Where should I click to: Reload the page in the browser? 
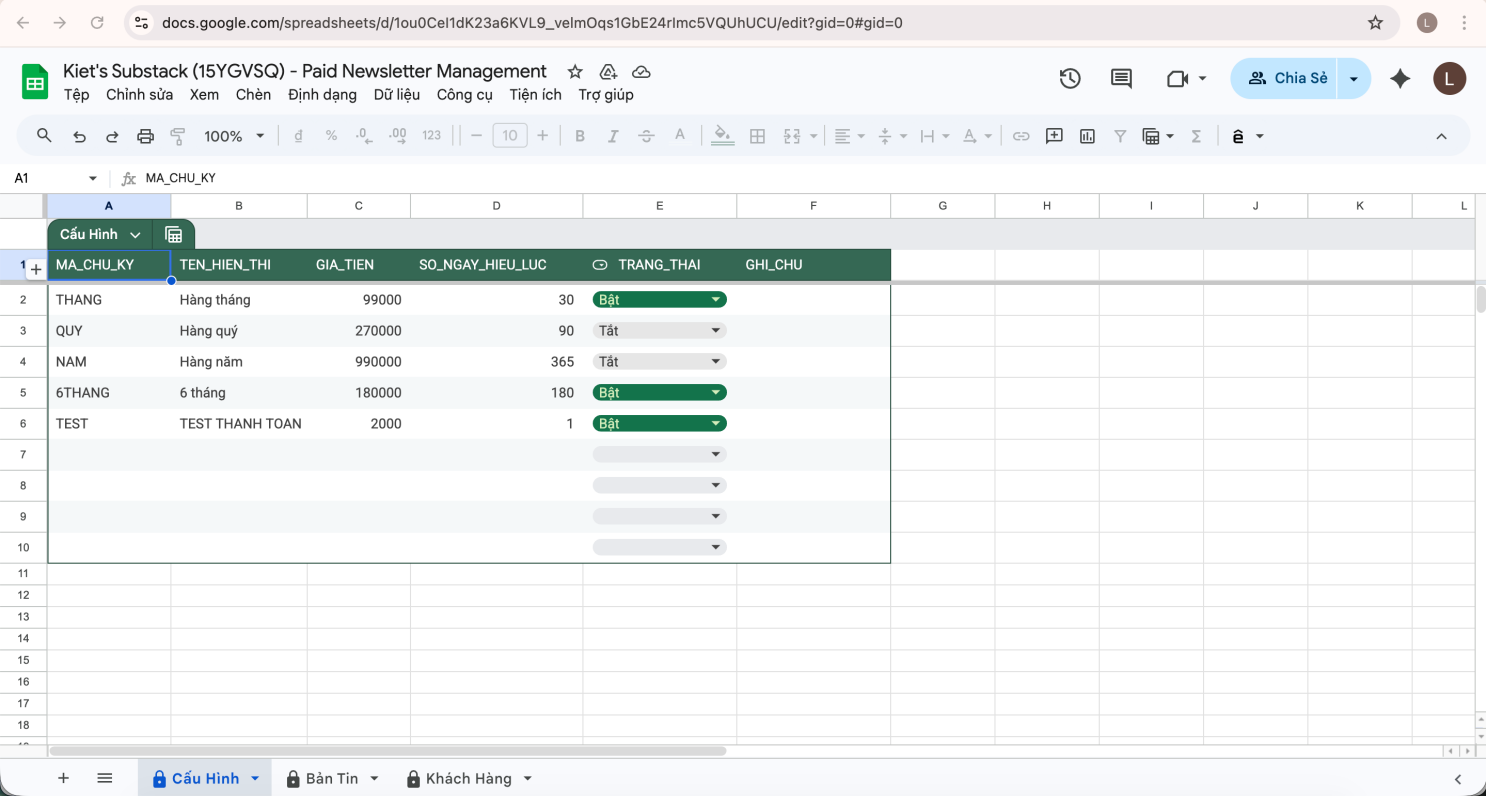[x=97, y=22]
